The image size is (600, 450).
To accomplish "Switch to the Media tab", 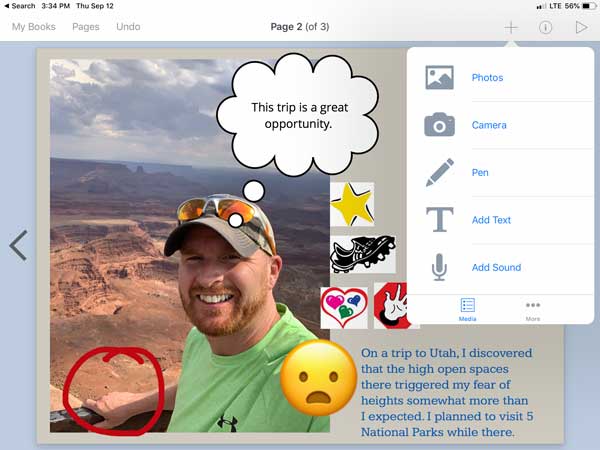I will (x=467, y=309).
